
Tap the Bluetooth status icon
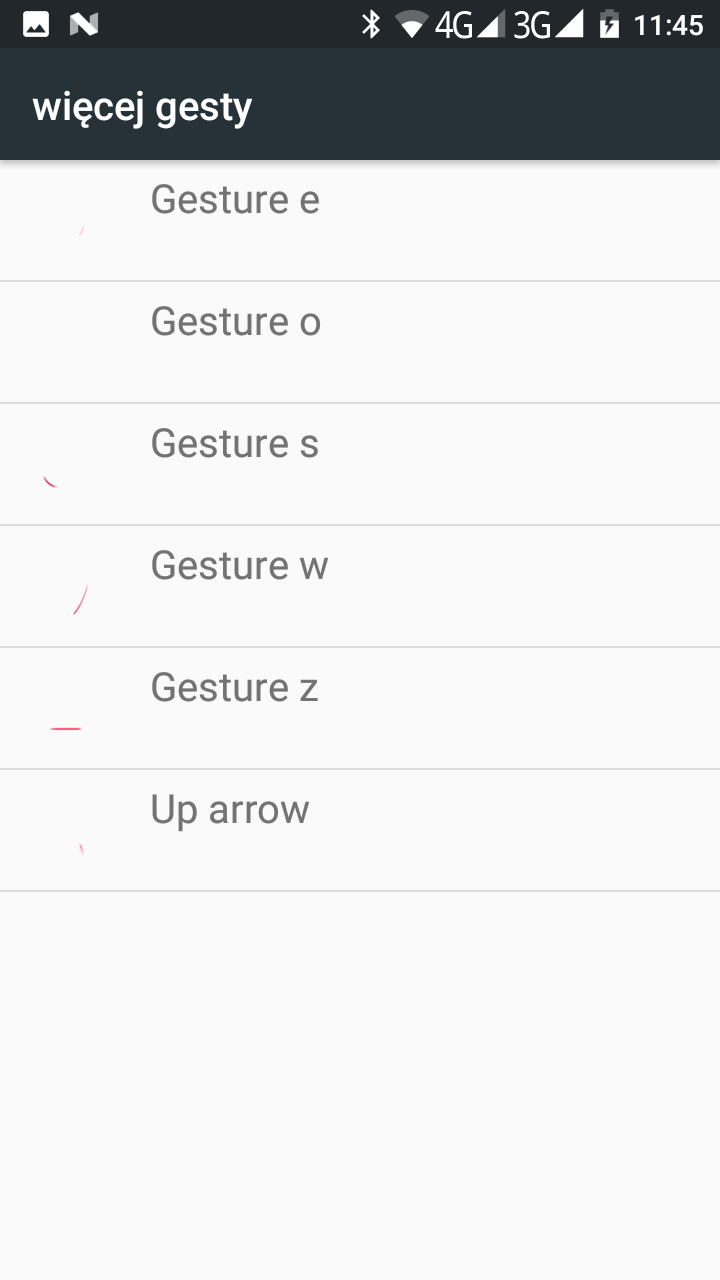click(x=371, y=24)
